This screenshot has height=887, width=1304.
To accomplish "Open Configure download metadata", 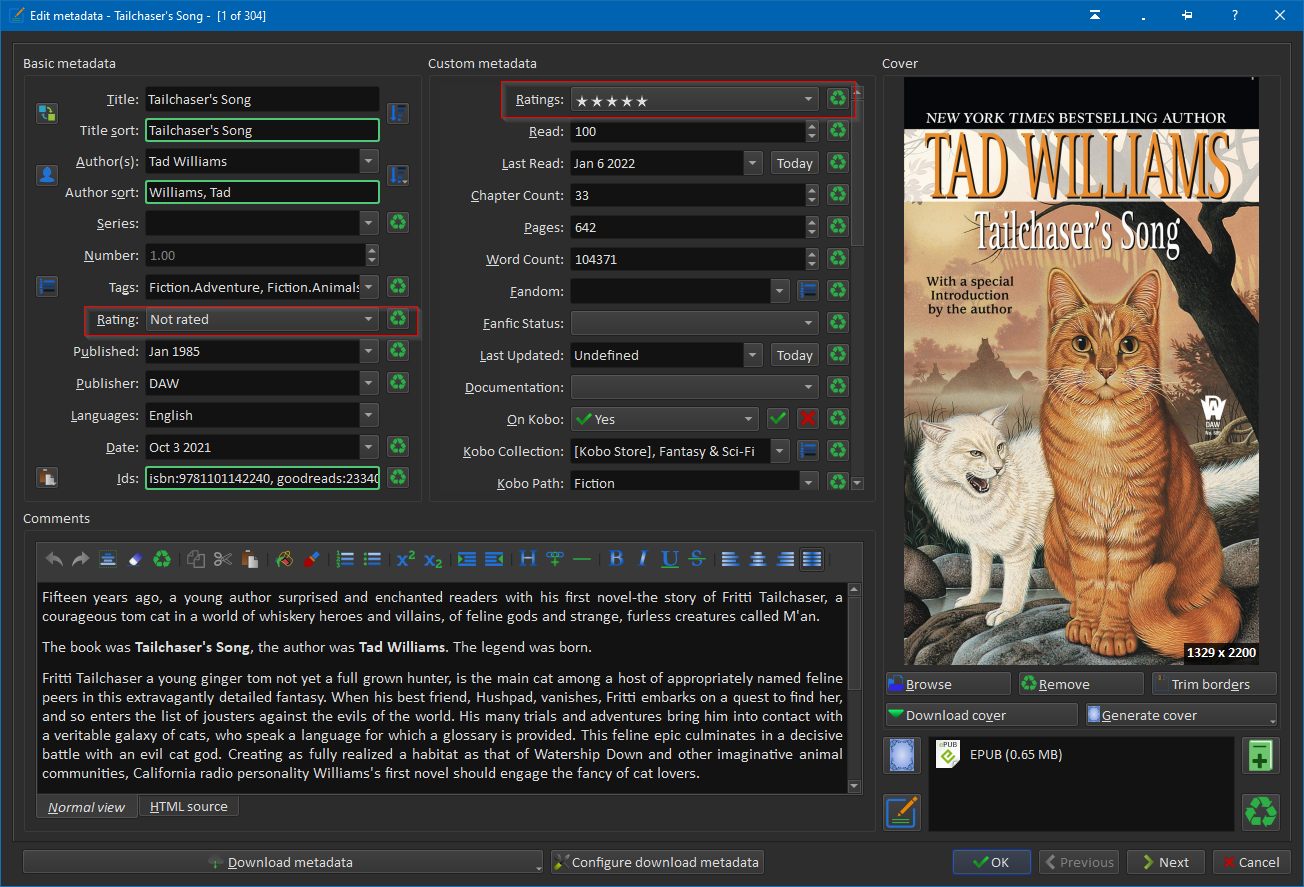I will (657, 862).
